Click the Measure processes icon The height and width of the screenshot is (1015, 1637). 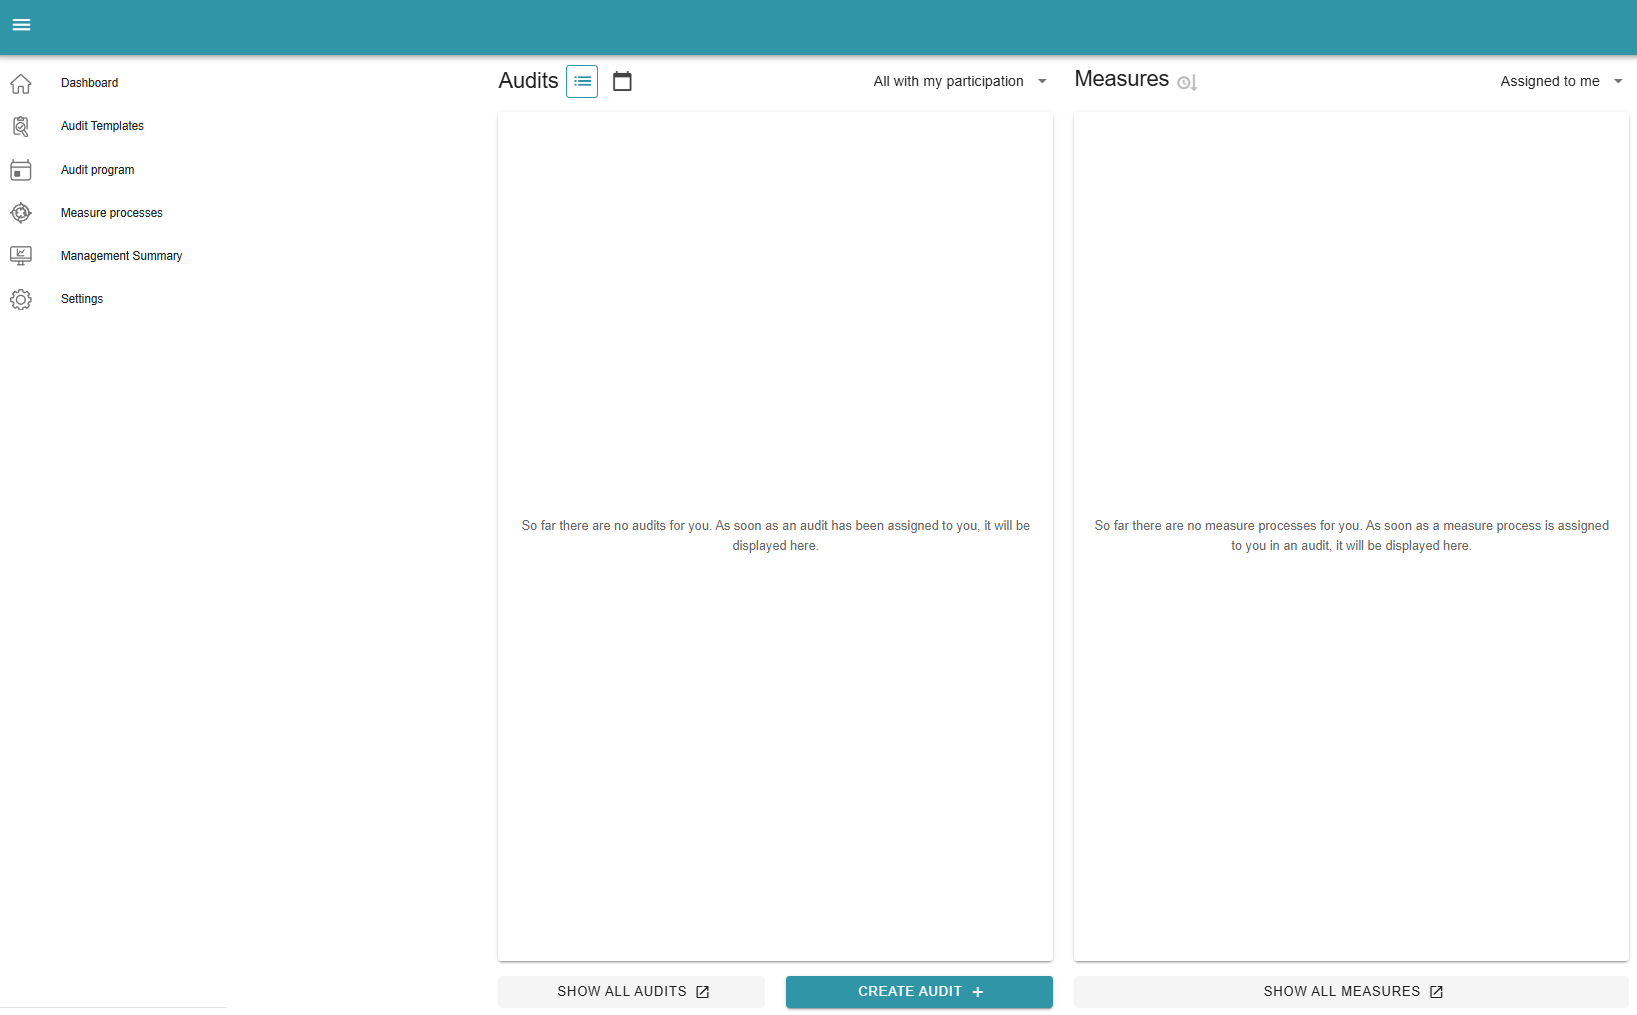21,213
